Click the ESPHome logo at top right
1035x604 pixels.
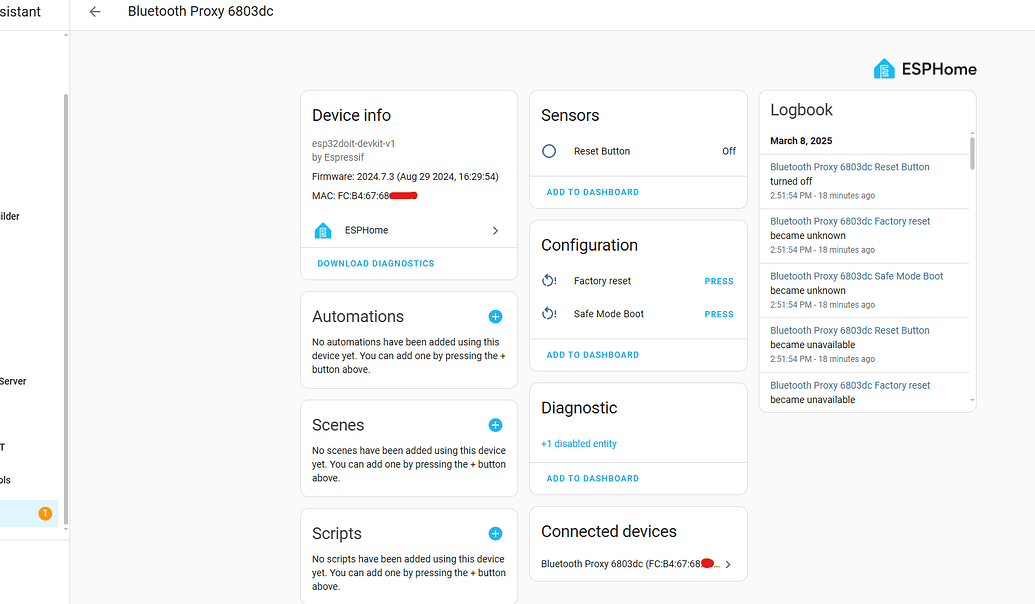tap(924, 68)
